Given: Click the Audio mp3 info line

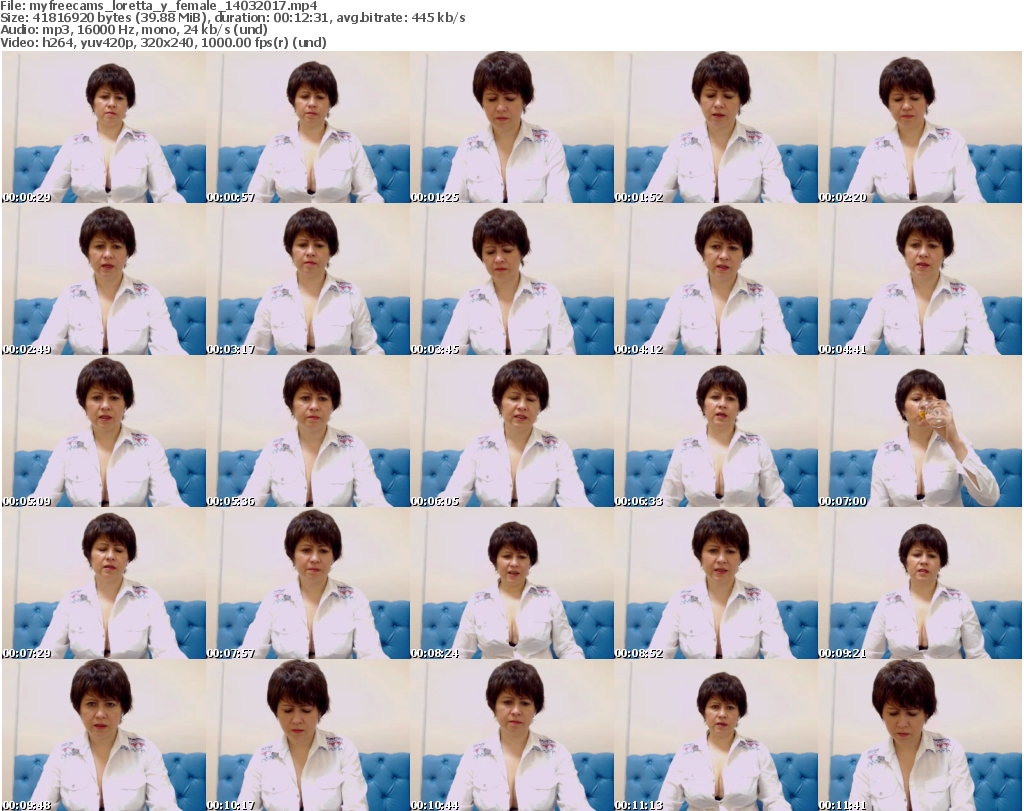Looking at the screenshot, I should 134,30.
